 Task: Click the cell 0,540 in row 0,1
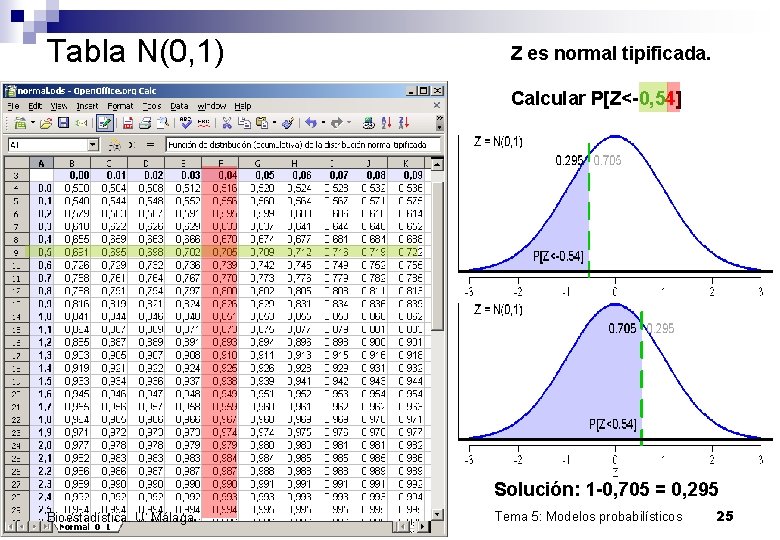[x=72, y=201]
